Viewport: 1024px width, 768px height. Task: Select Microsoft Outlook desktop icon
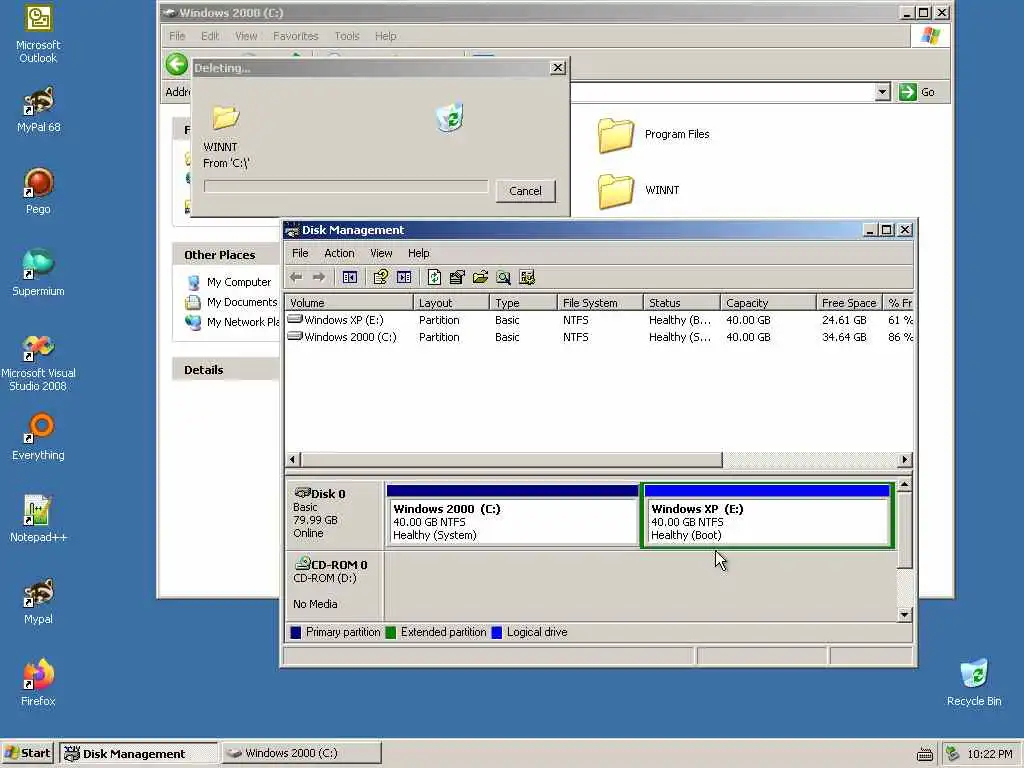coord(38,34)
